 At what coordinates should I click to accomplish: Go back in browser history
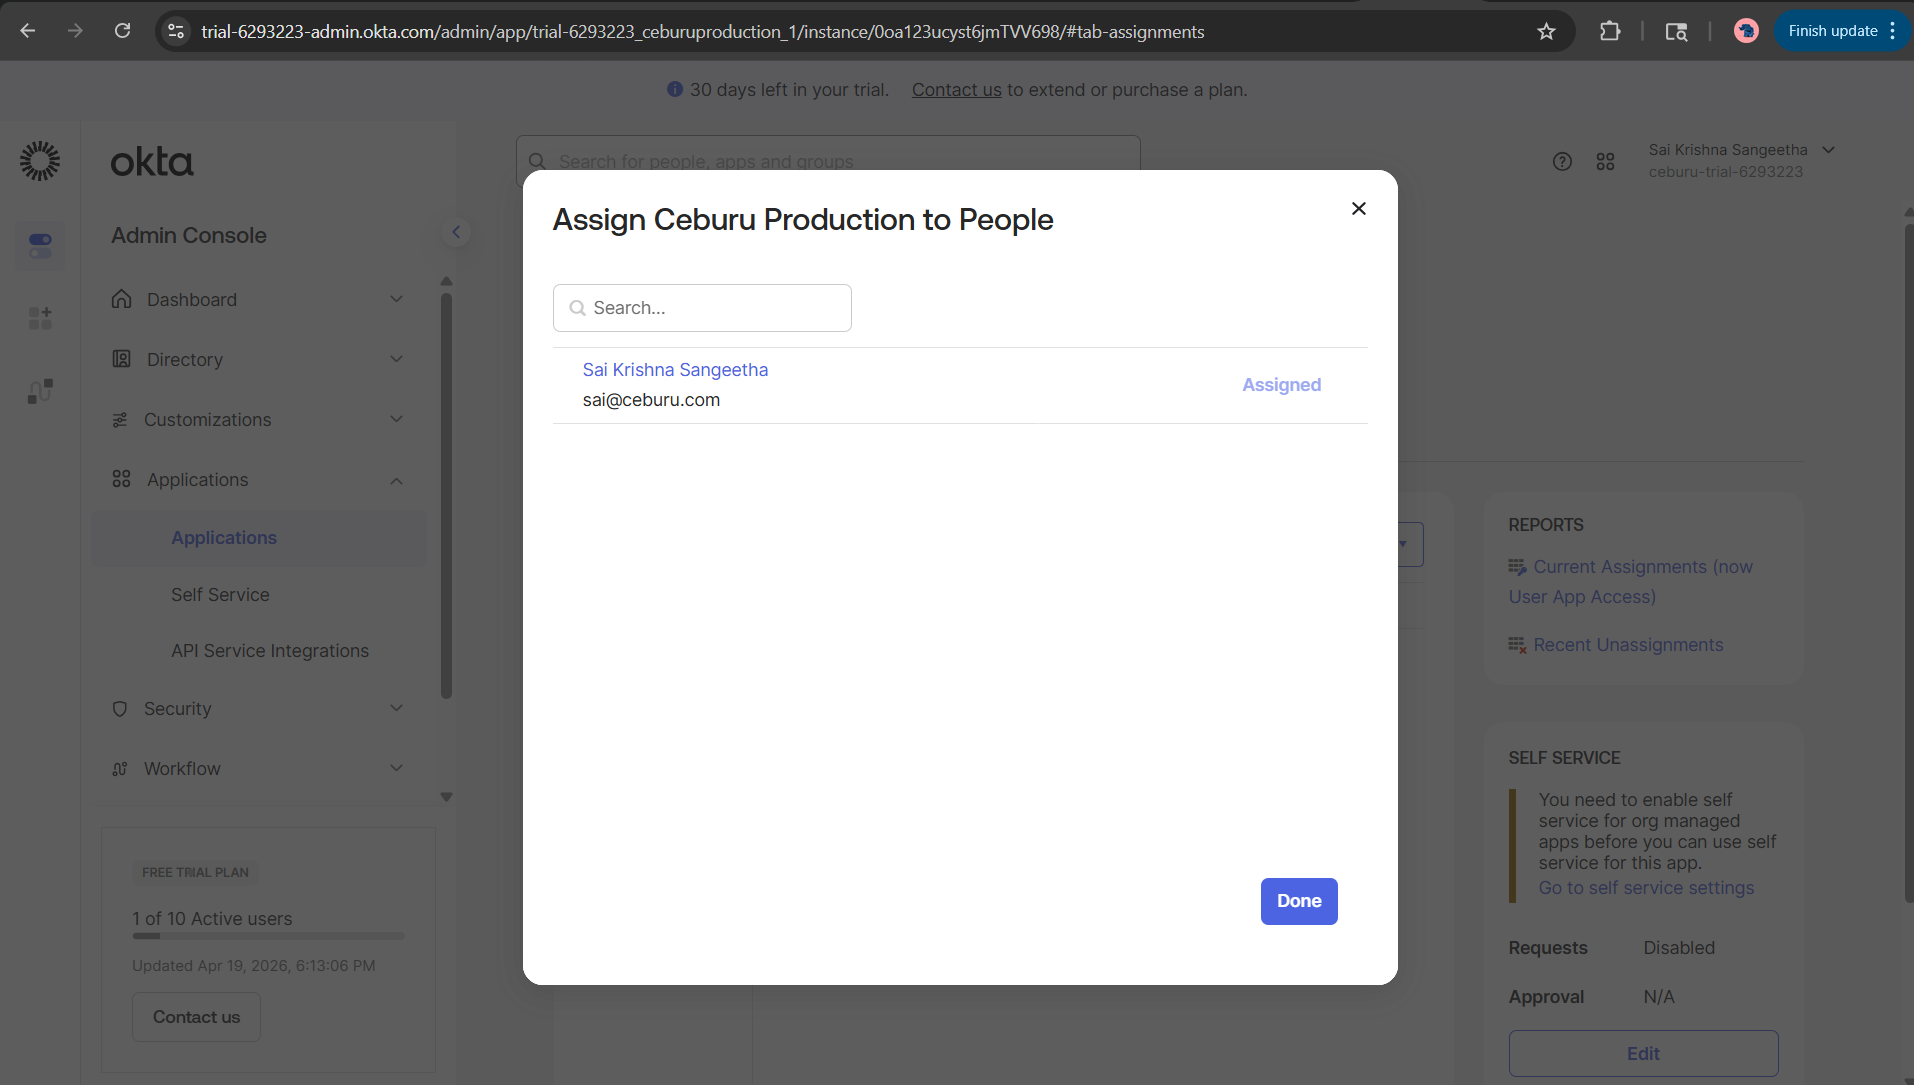point(28,31)
